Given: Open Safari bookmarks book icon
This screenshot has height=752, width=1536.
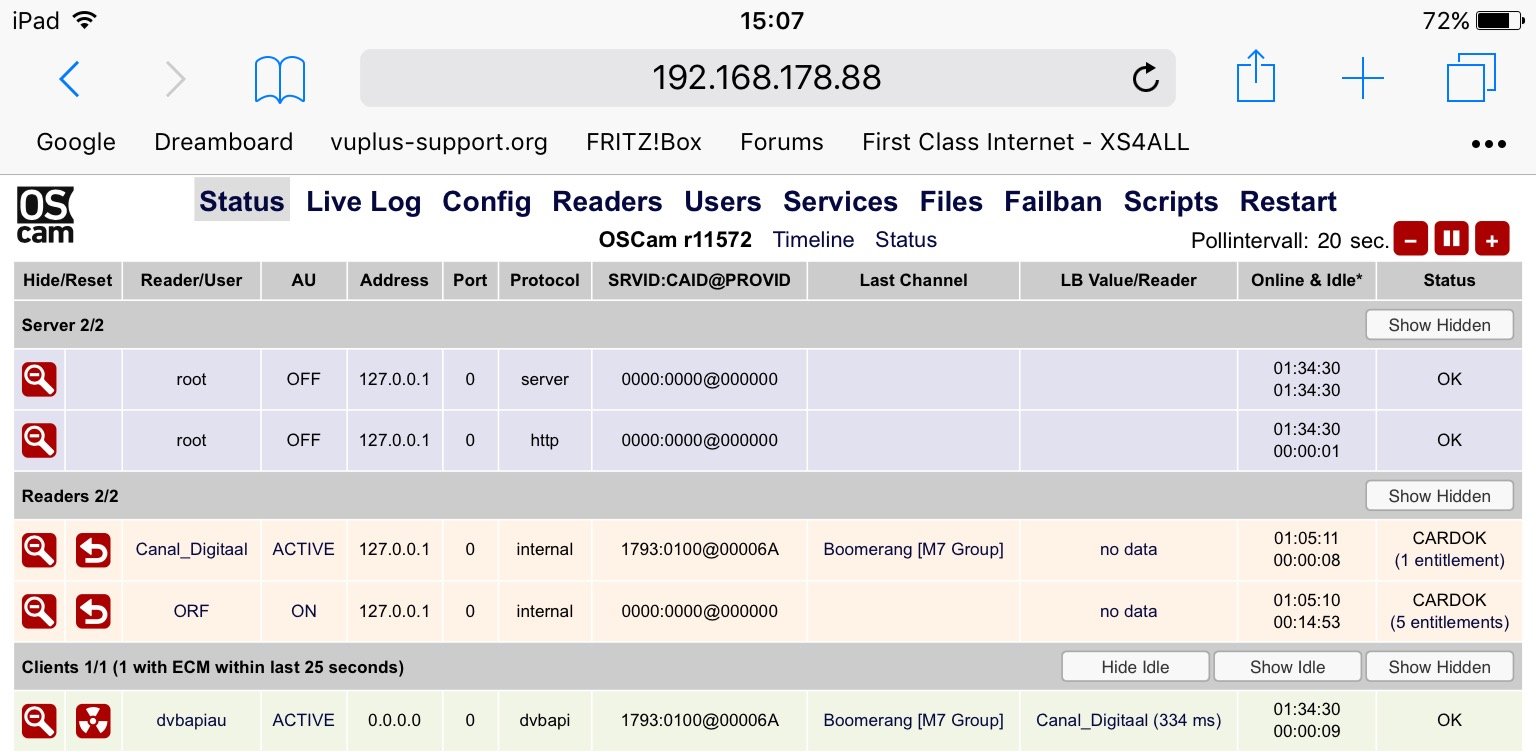Looking at the screenshot, I should coord(280,79).
